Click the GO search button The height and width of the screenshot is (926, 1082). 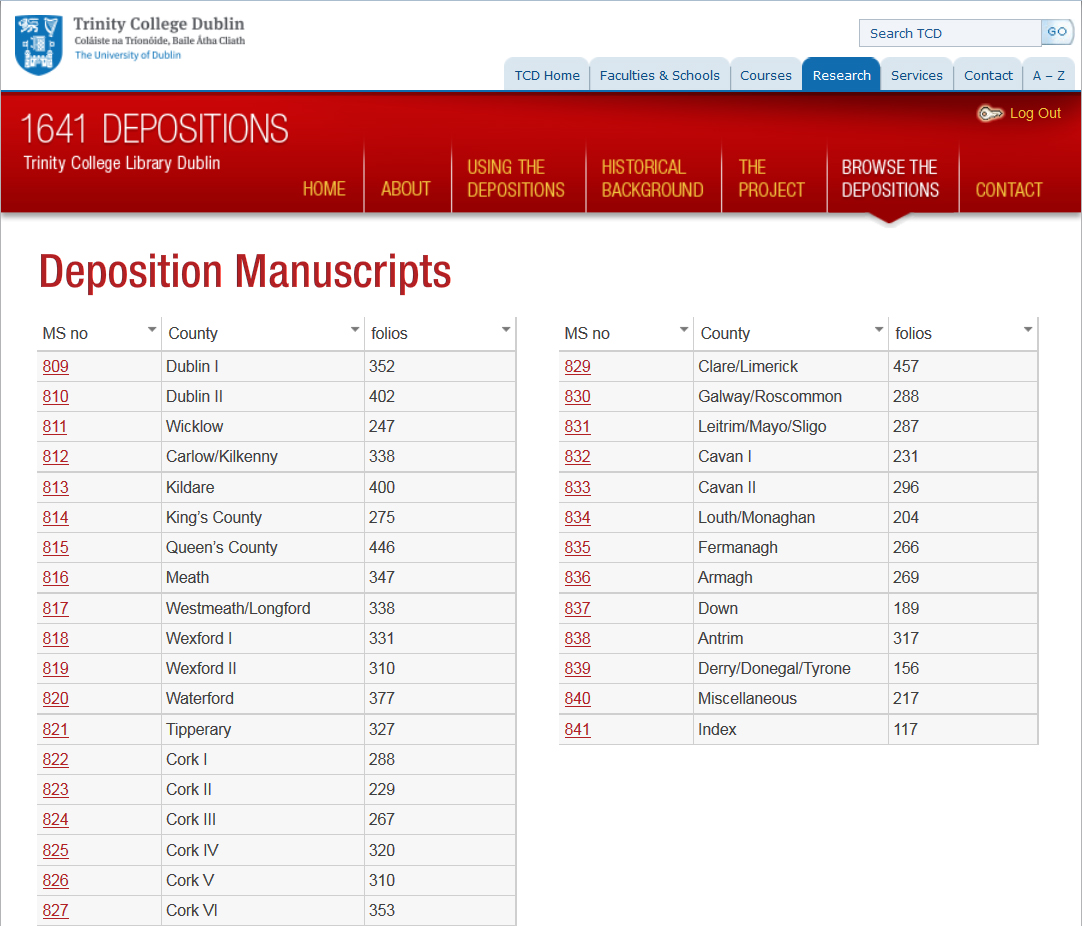[x=1056, y=32]
